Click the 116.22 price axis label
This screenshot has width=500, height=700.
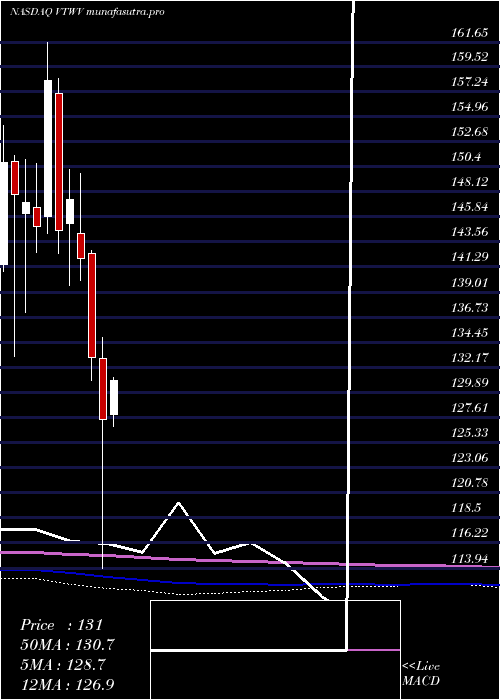[x=470, y=533]
